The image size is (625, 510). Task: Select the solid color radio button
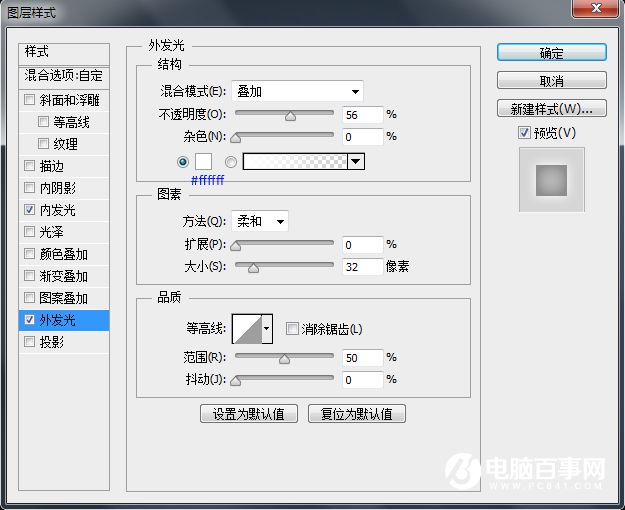coord(183,162)
